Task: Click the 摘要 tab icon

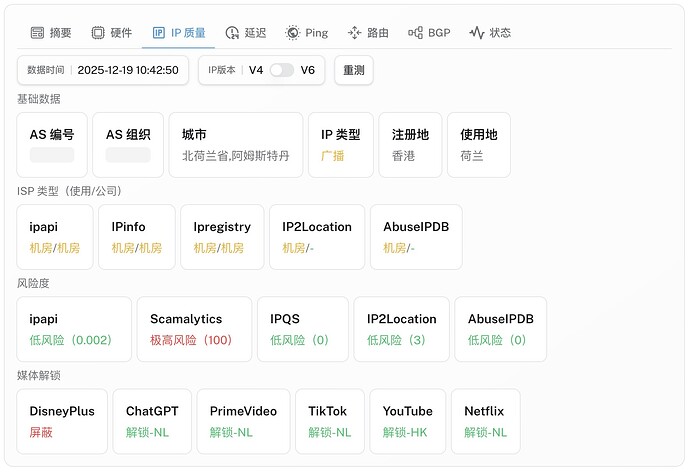Action: click(x=37, y=33)
